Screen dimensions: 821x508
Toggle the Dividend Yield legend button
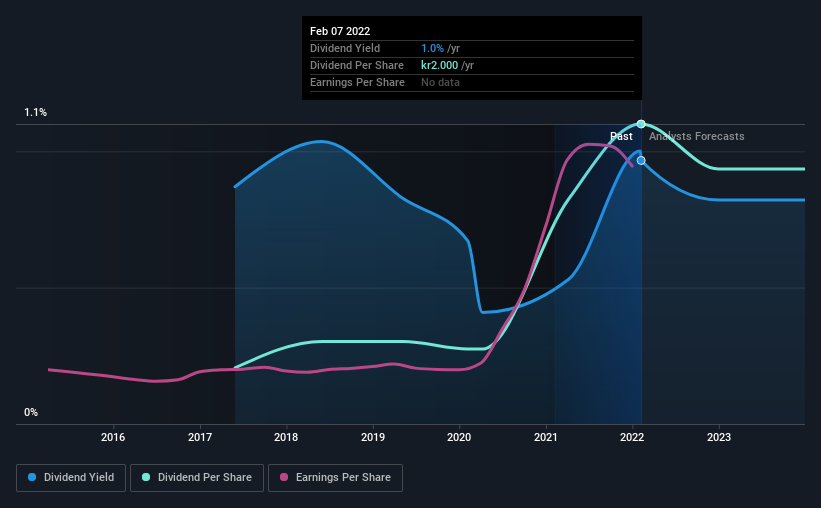(71, 478)
